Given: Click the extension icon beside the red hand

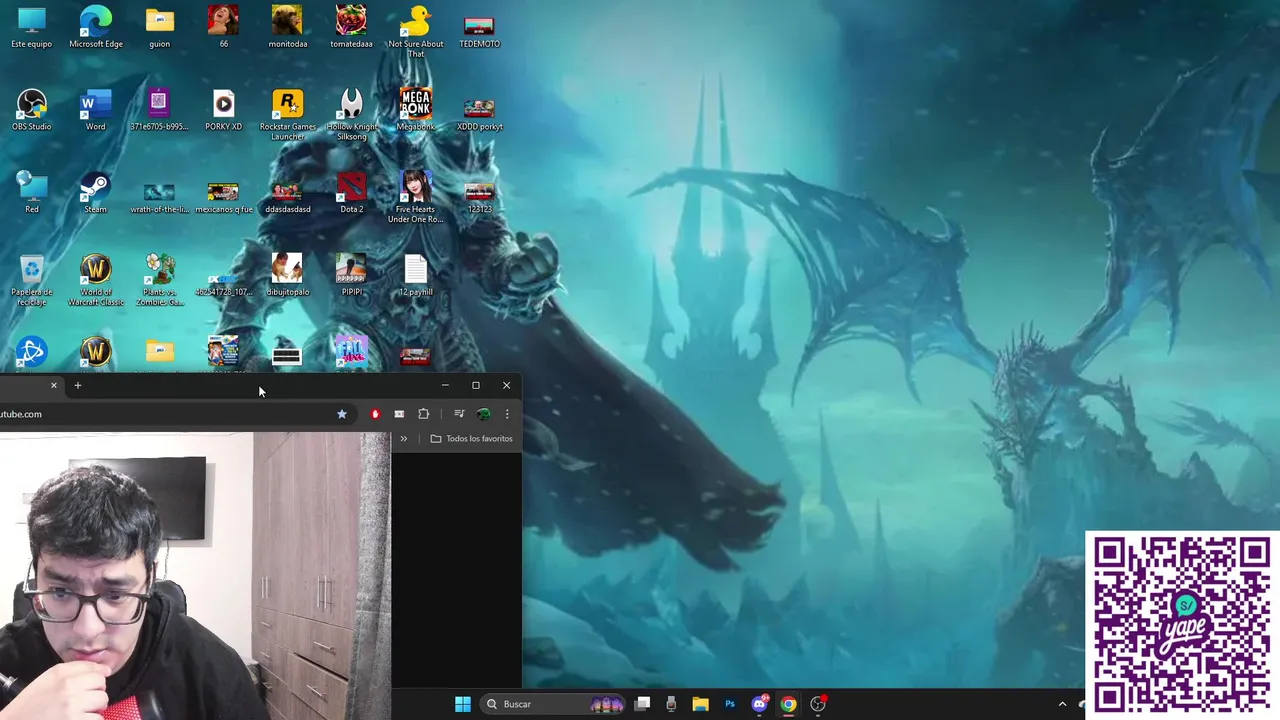Looking at the screenshot, I should 399,414.
